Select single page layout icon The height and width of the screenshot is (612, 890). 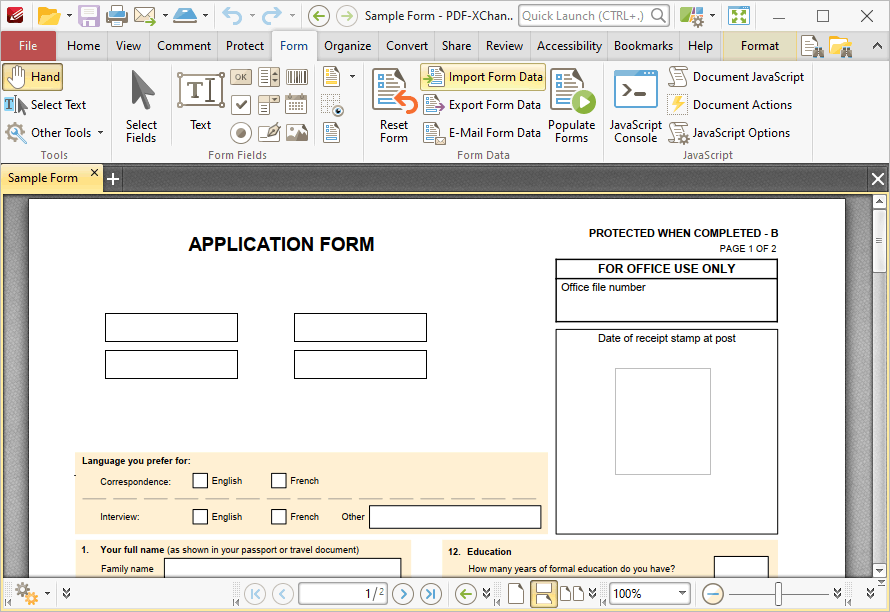[x=515, y=594]
